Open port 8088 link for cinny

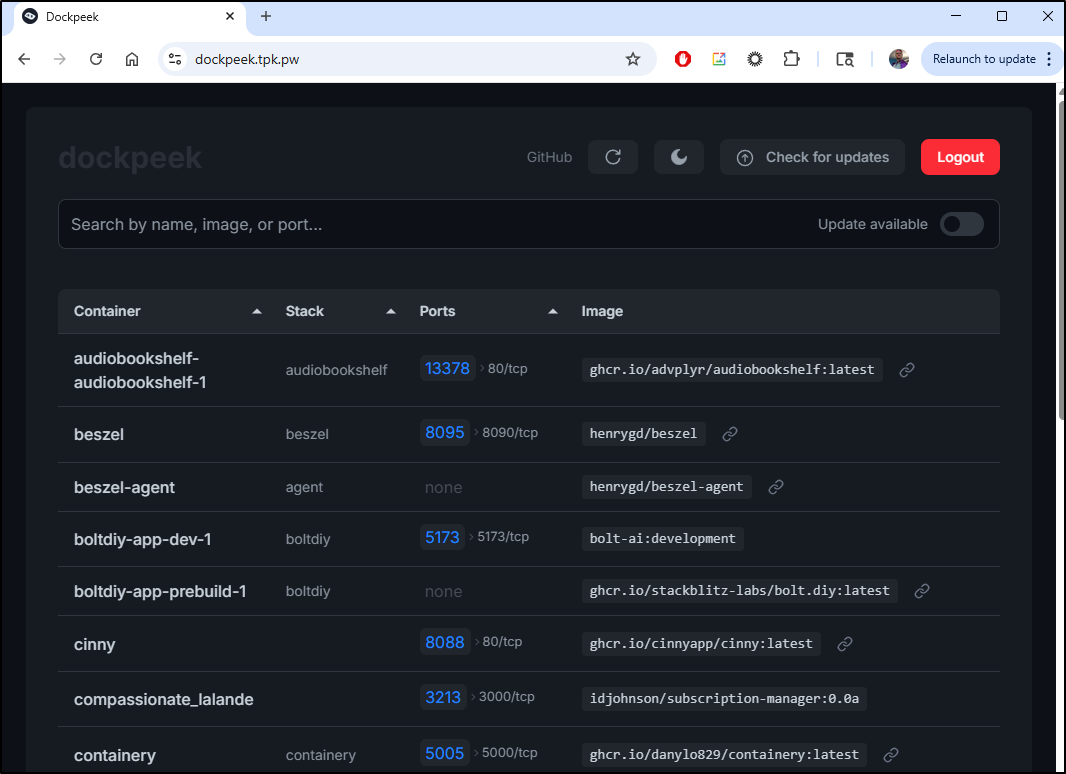445,642
